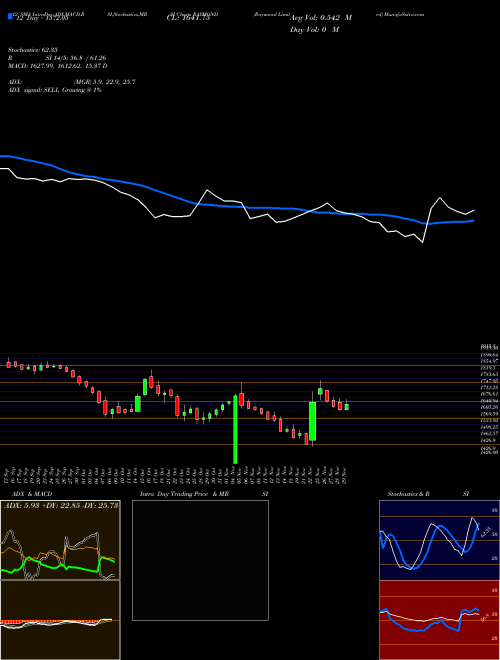Click the 'SI 14/3: 36.8 / 61.26' value
Viewport: 500px width, 660px height.
76,58
